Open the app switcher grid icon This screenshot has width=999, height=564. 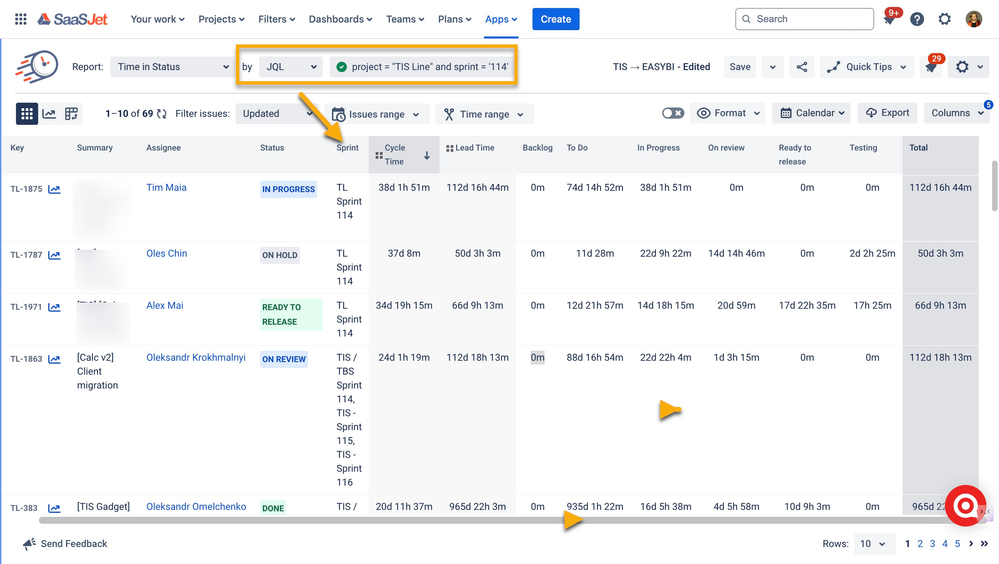click(x=20, y=19)
